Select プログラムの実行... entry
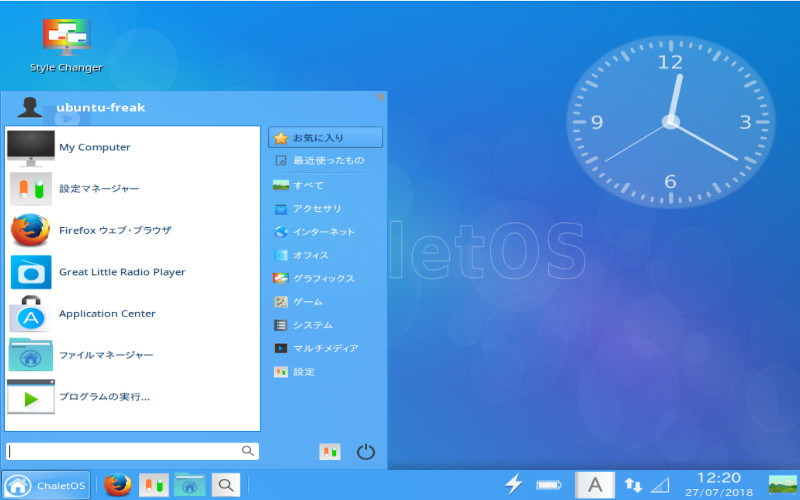 click(x=133, y=397)
